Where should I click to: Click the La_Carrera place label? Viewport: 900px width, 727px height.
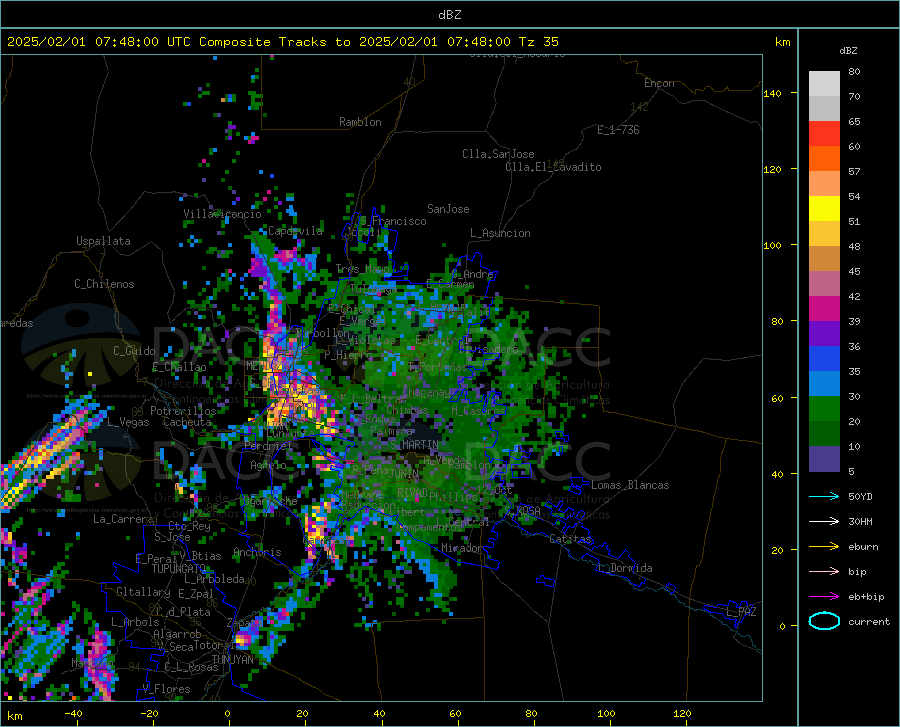pyautogui.click(x=123, y=519)
